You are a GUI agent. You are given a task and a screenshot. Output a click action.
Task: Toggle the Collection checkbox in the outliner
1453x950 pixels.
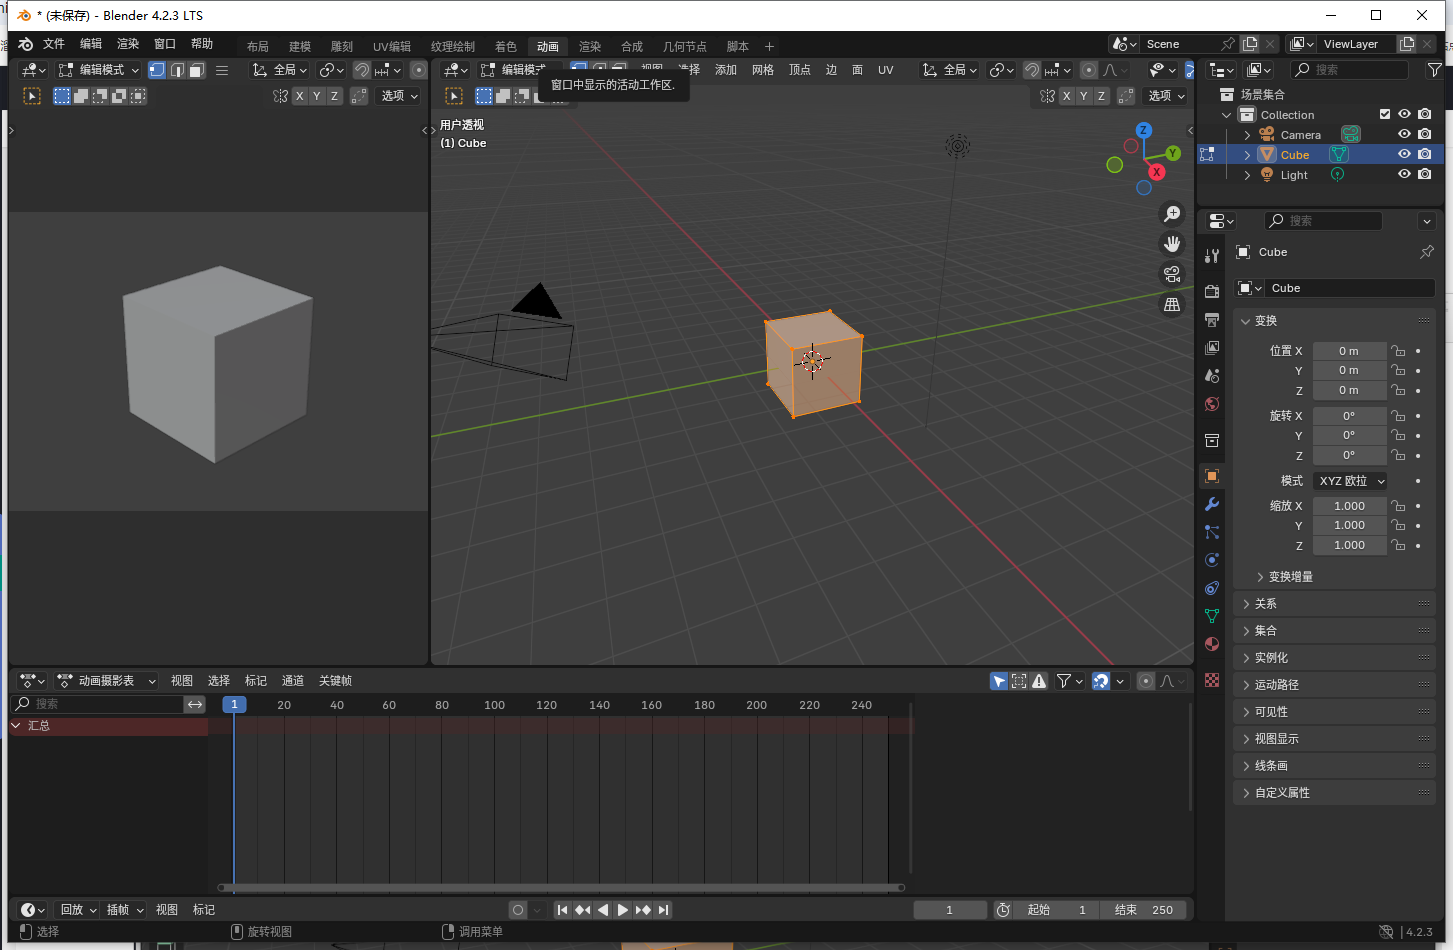pos(1385,114)
